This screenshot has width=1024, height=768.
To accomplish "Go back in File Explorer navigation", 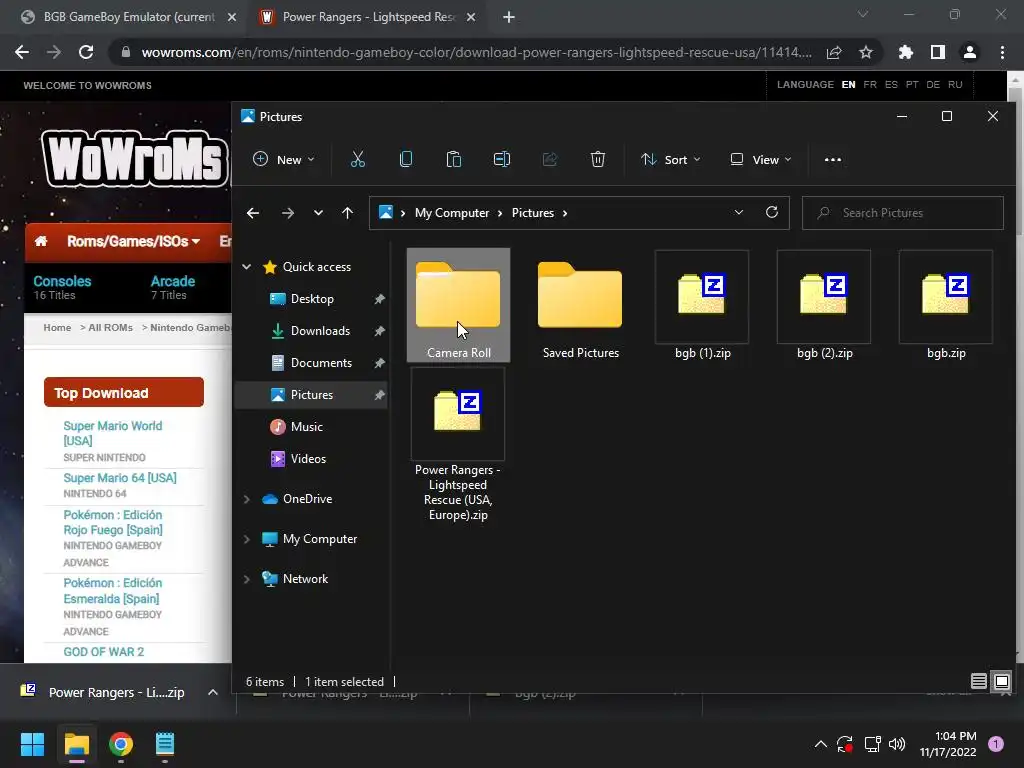I will coord(253,213).
